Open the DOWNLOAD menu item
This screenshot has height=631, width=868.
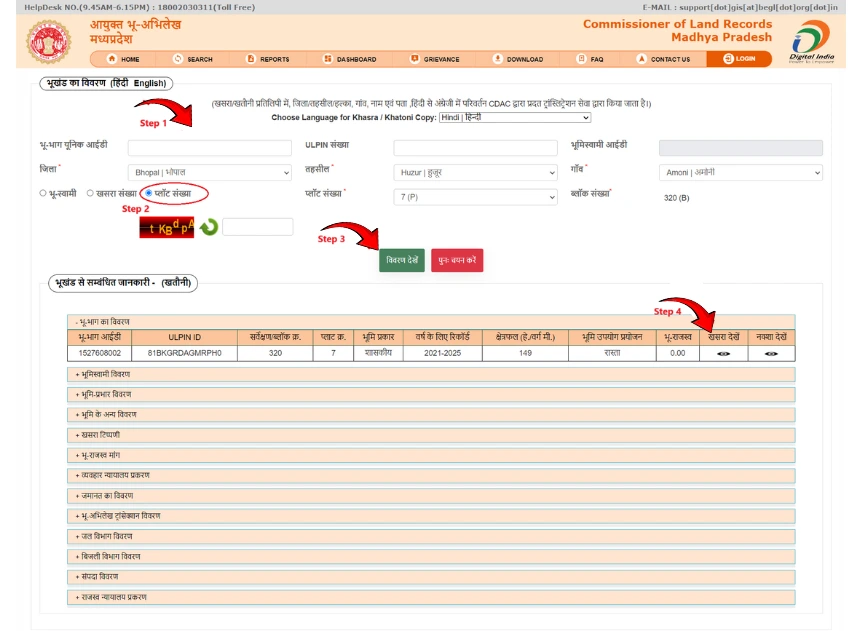(518, 59)
